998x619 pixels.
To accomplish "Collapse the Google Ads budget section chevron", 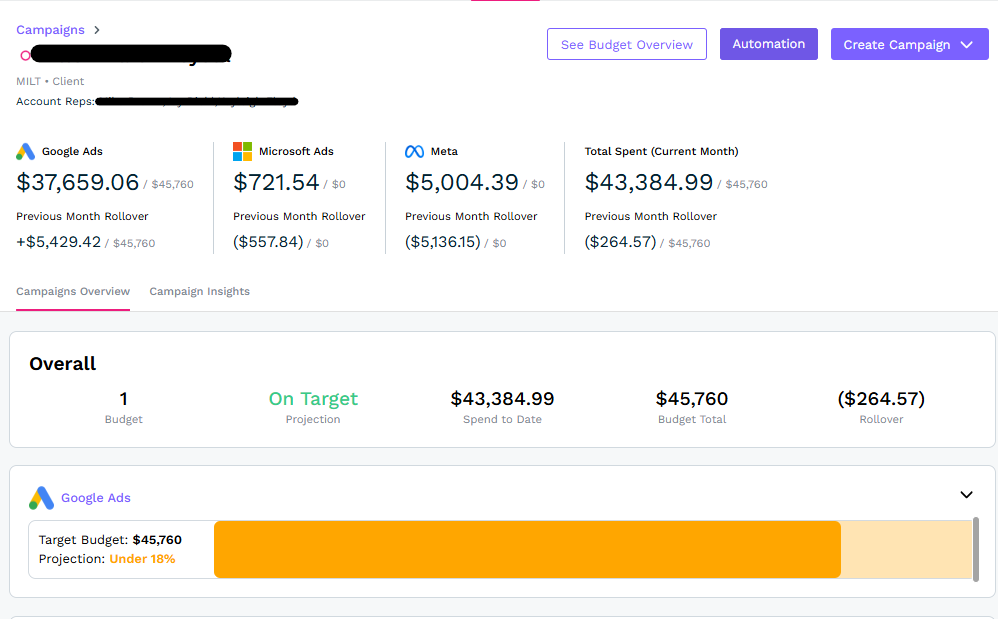I will click(x=966, y=494).
